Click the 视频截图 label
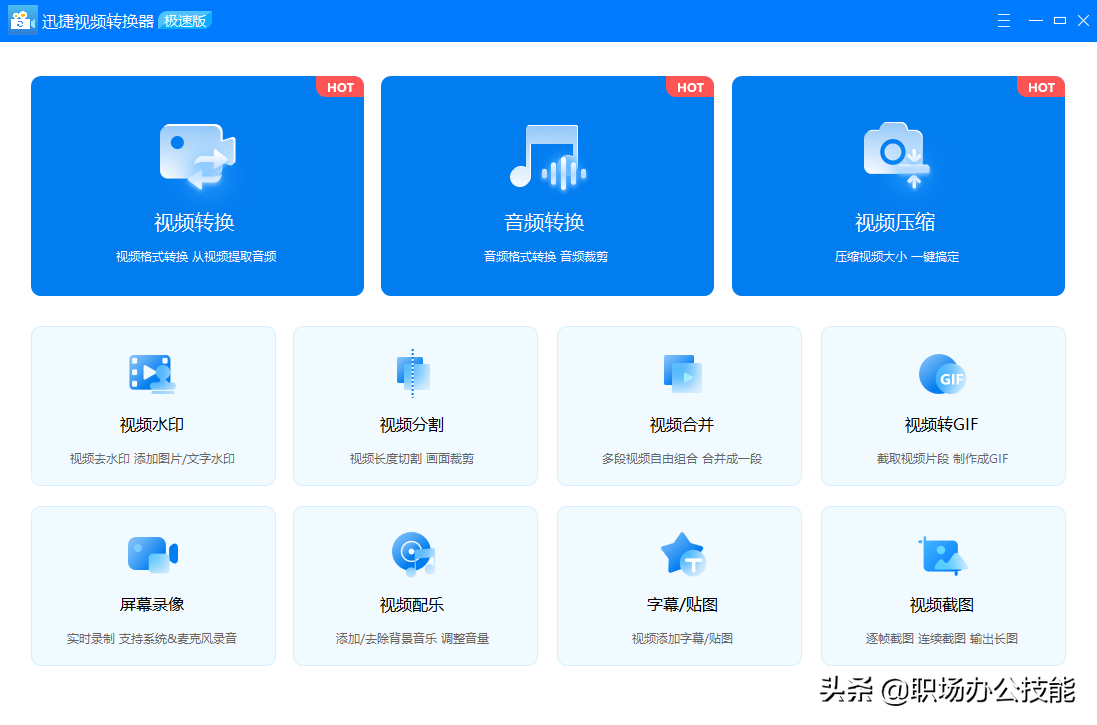The width and height of the screenshot is (1097, 725). pyautogui.click(x=942, y=605)
